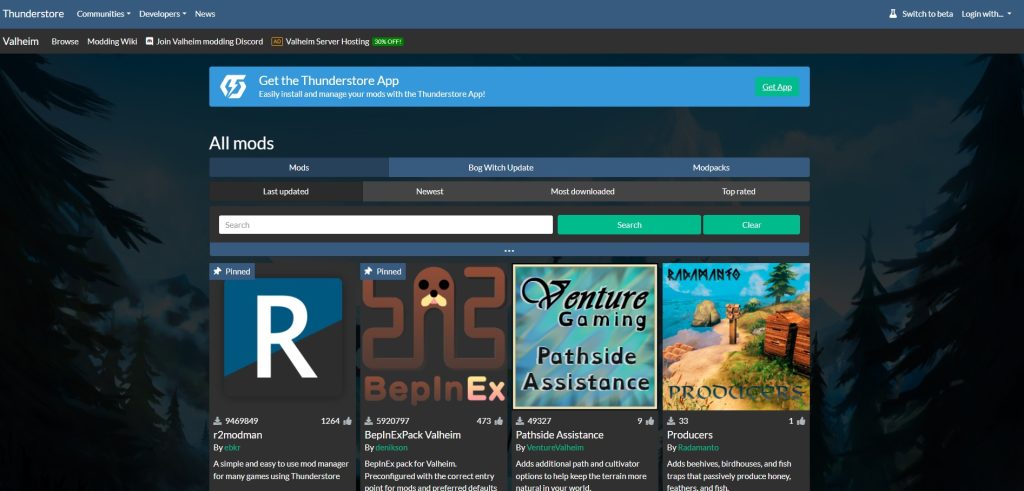Click the 30% OFF green badge
1024x491 pixels.
[x=388, y=42]
